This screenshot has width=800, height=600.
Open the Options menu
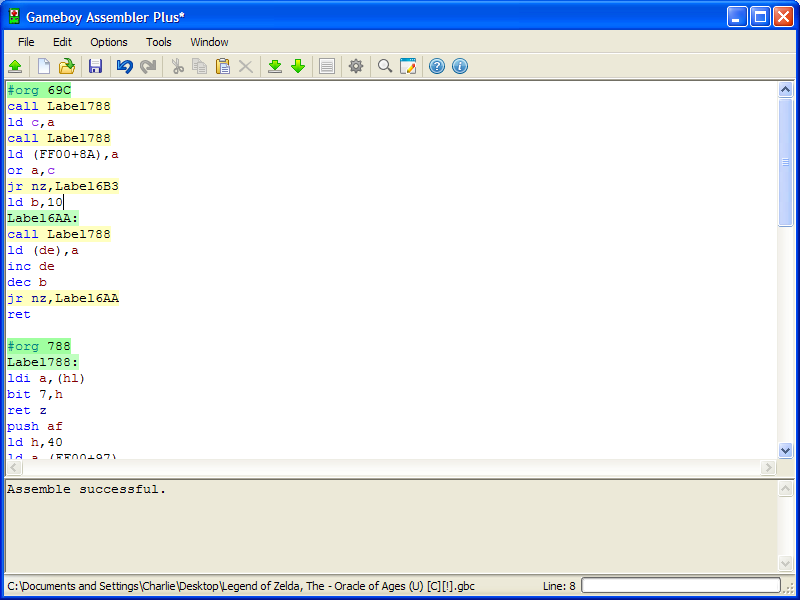(x=109, y=42)
